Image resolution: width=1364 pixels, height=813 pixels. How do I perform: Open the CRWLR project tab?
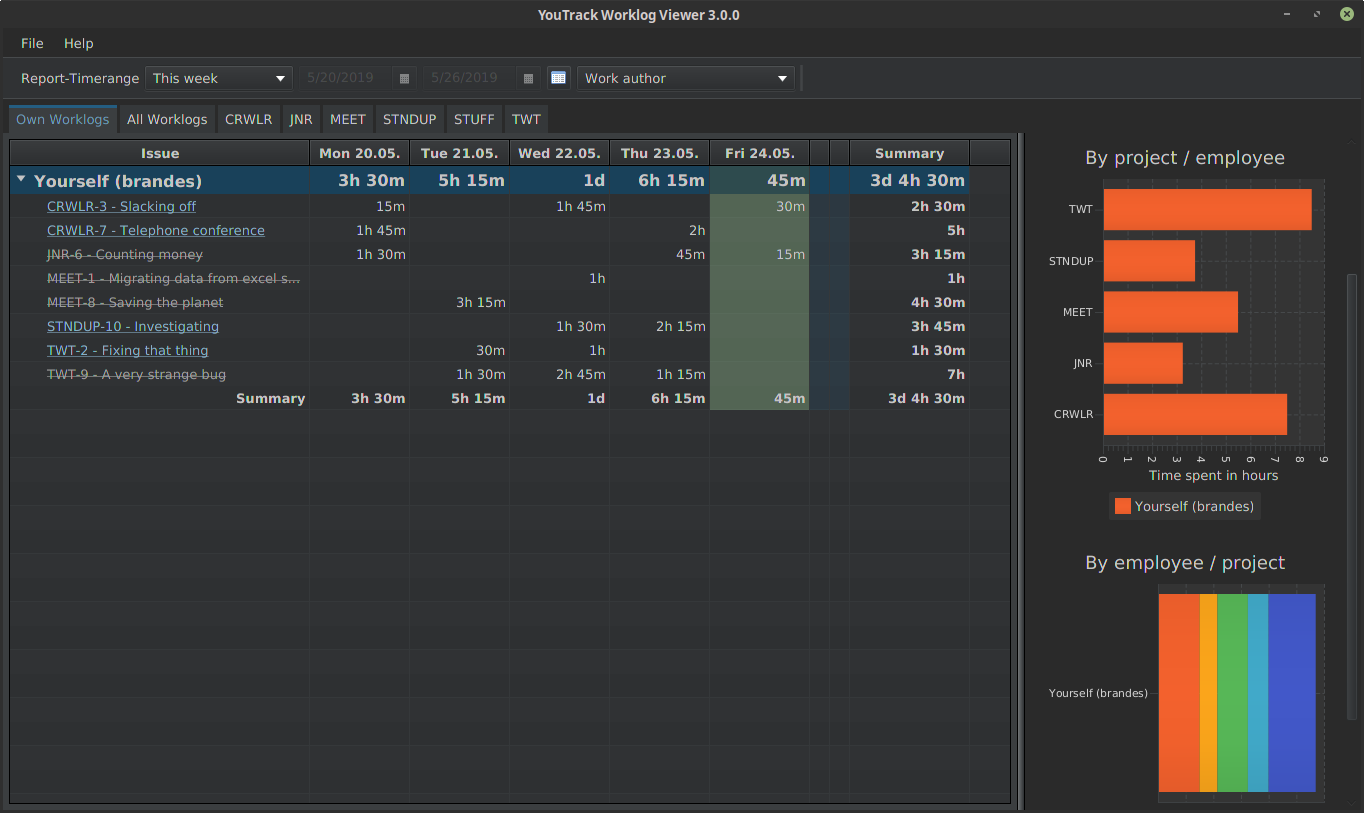click(248, 119)
